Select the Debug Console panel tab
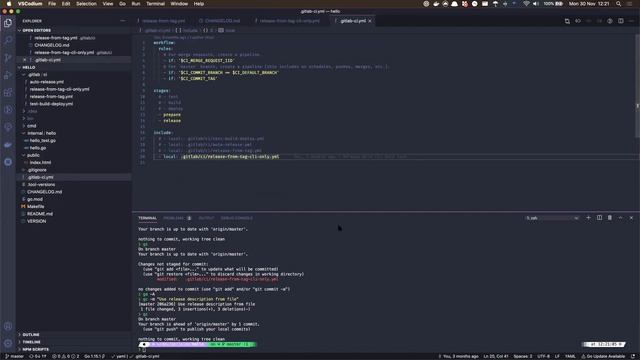 coord(237,218)
